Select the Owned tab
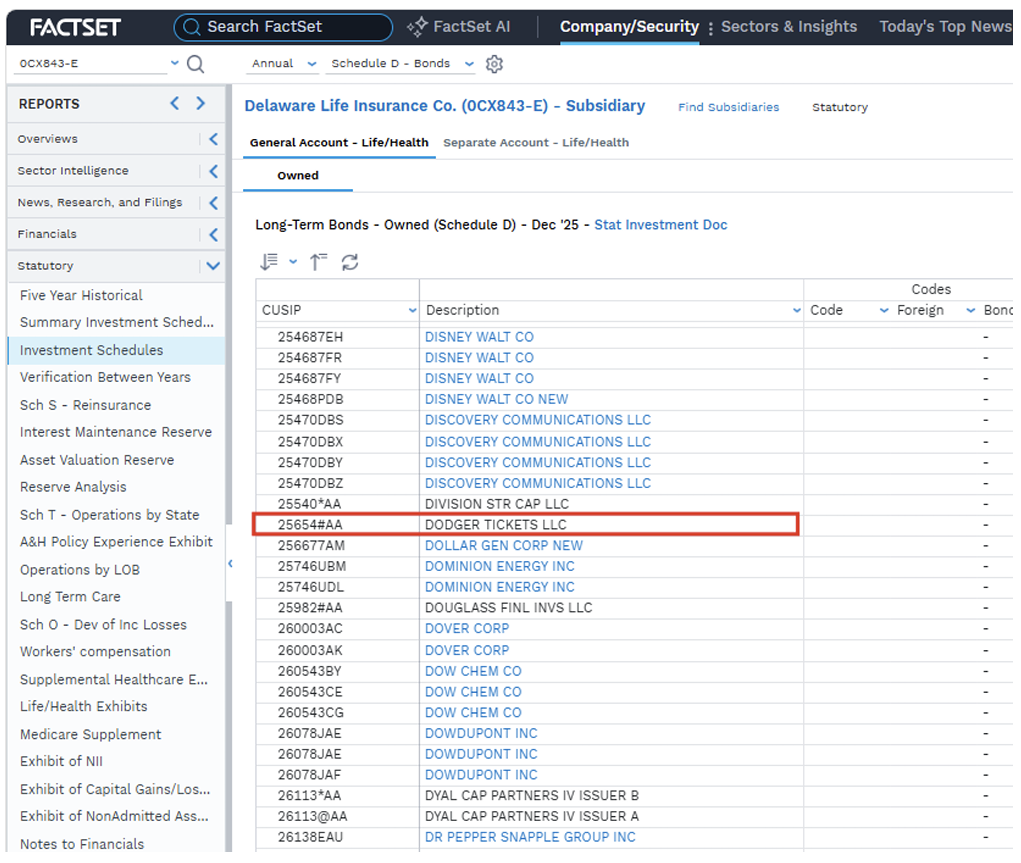The height and width of the screenshot is (863, 1021). point(298,175)
